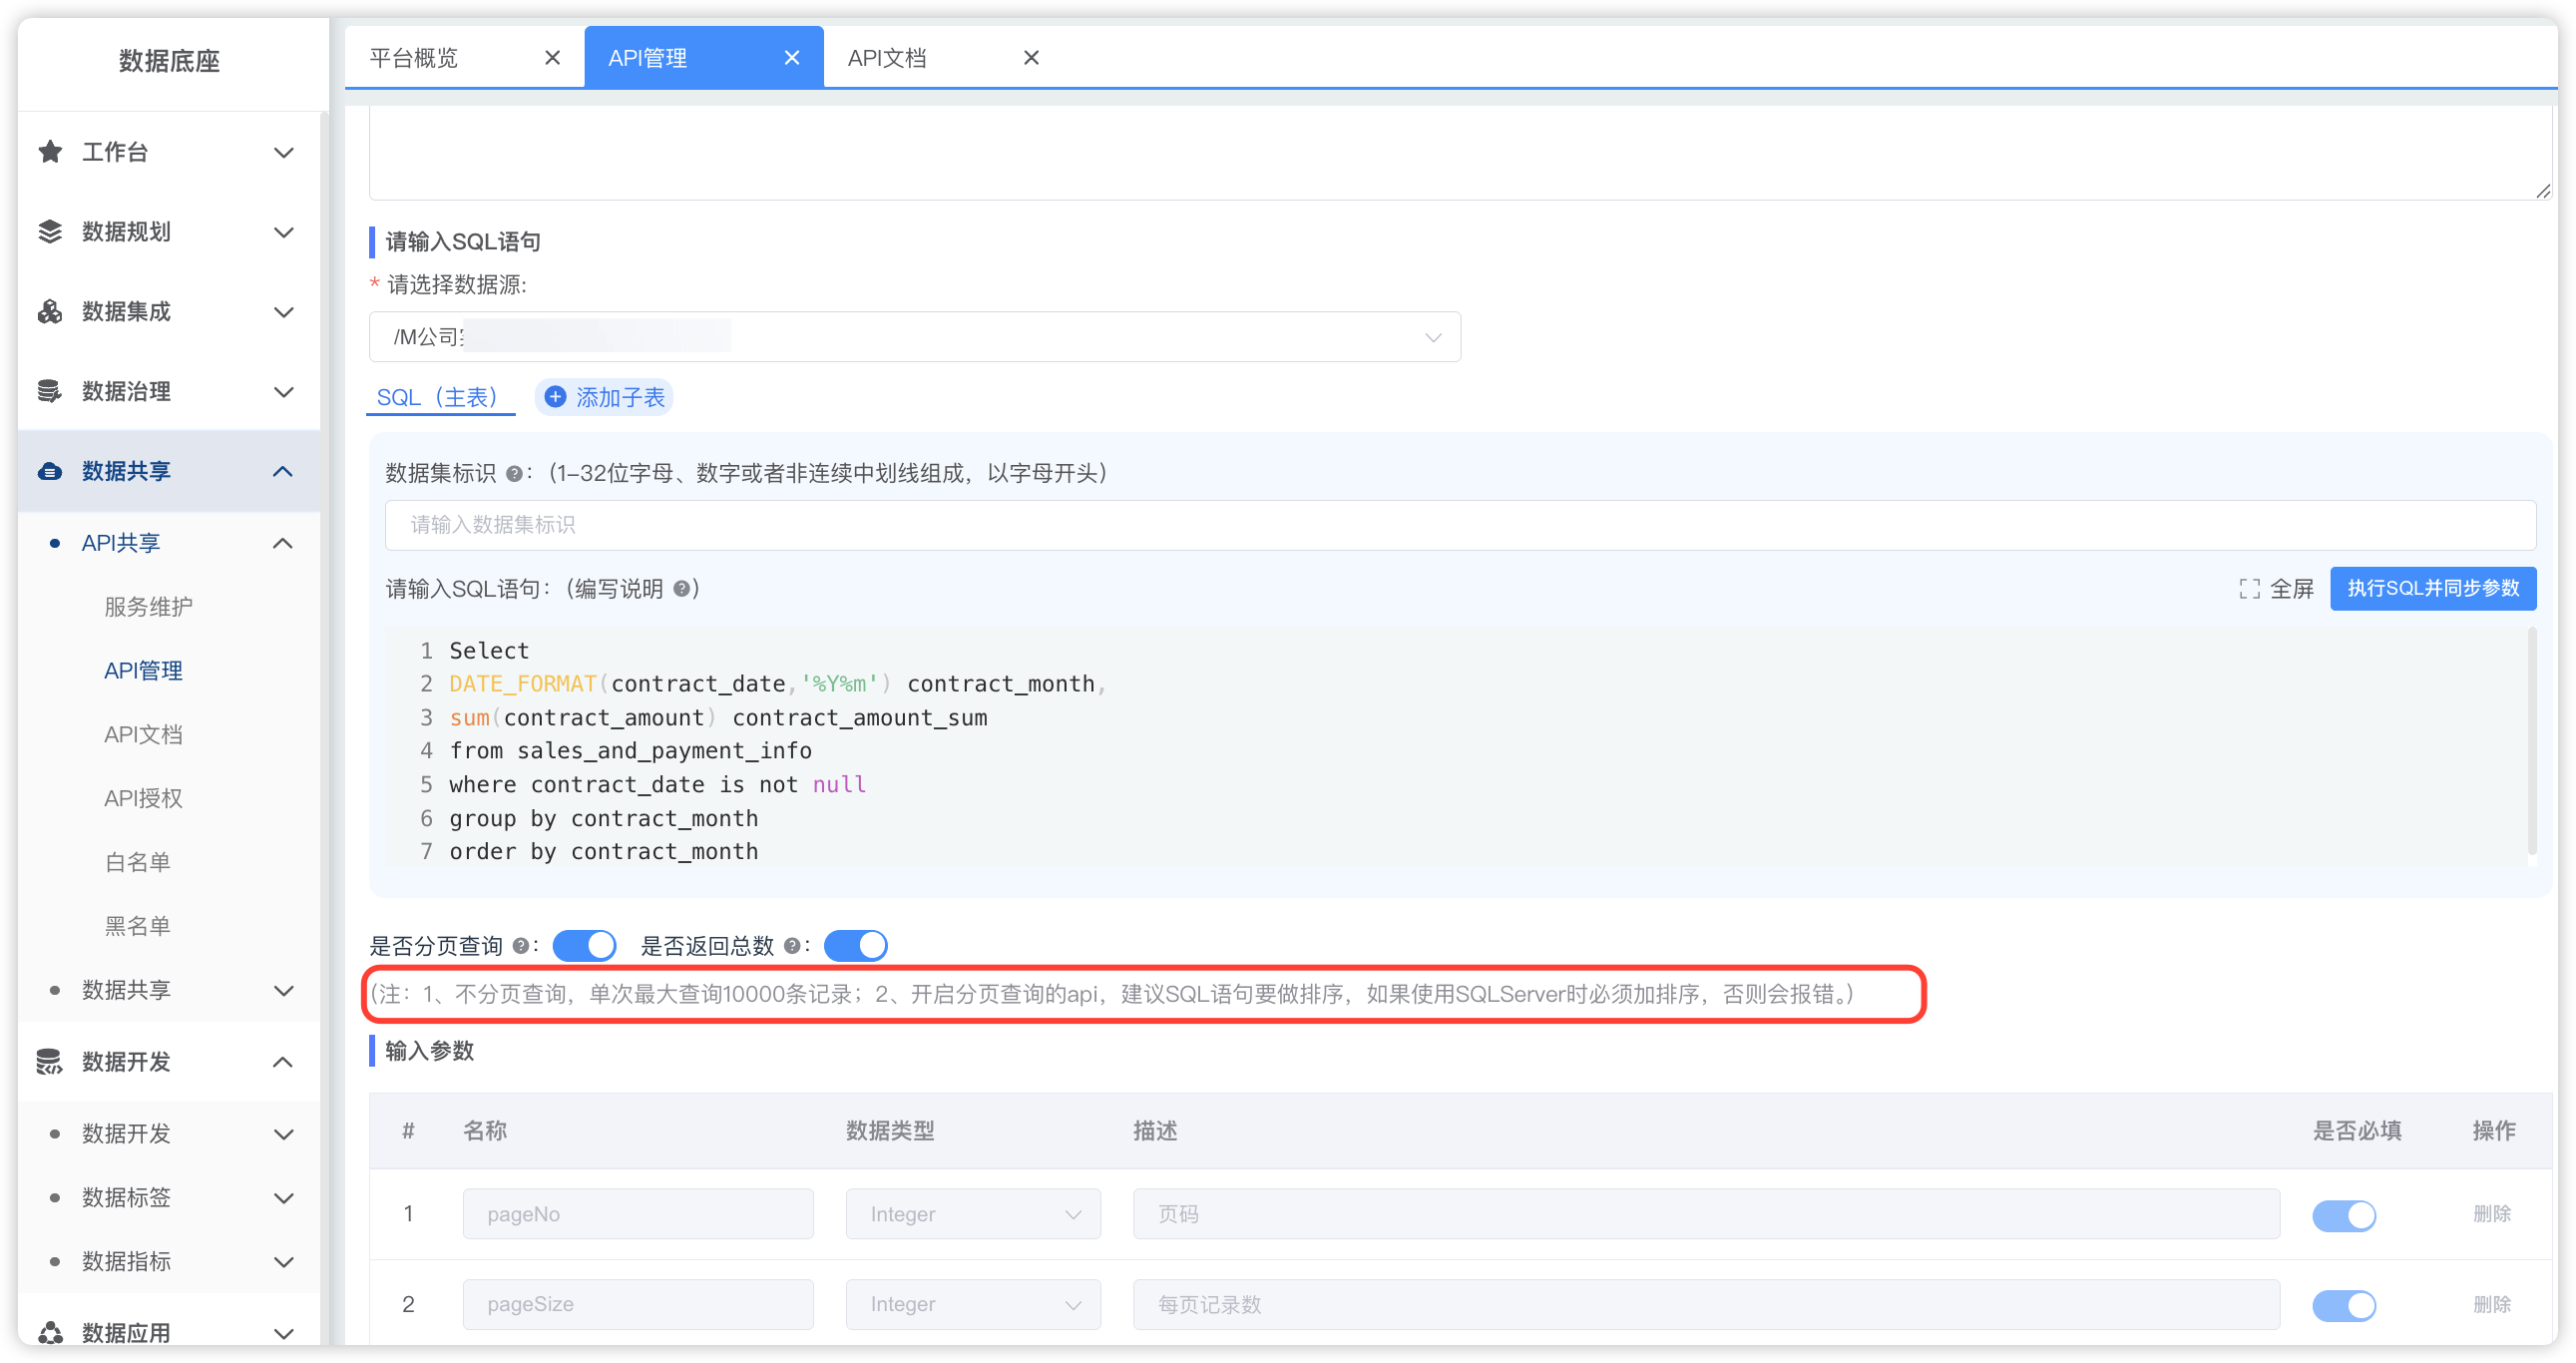The width and height of the screenshot is (2576, 1363).
Task: Toggle the 是否必填 switch for pageNo row
Action: [2343, 1215]
